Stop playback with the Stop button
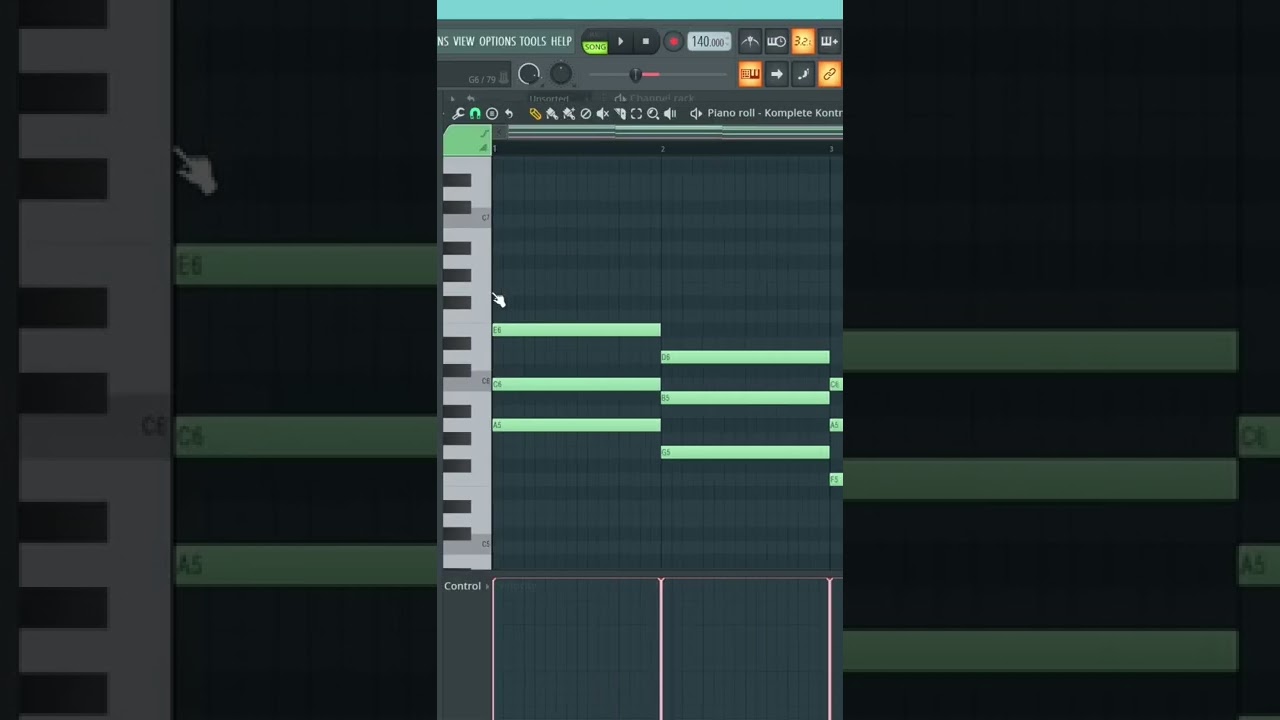This screenshot has width=1280, height=720. tap(646, 42)
